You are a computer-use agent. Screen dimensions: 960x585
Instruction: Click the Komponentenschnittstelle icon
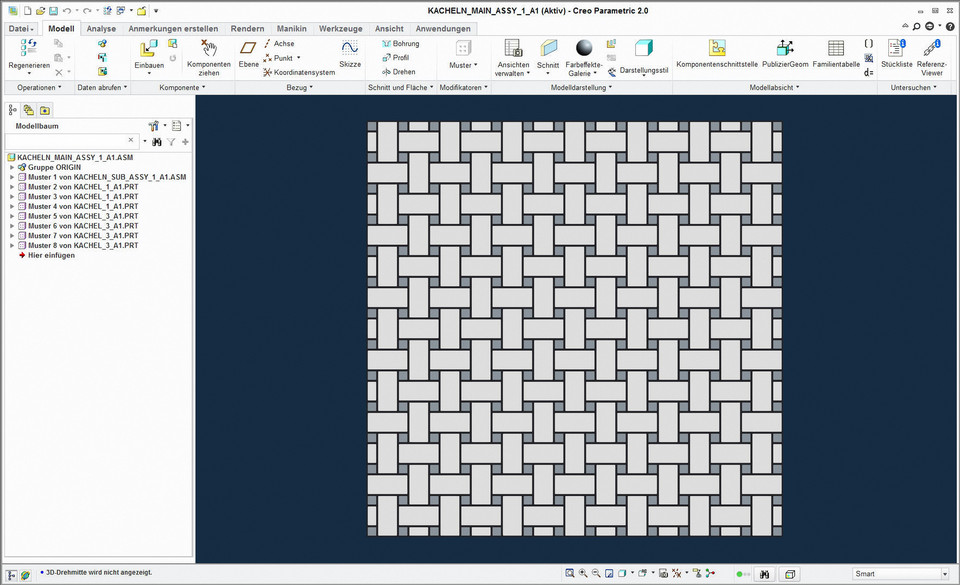tap(717, 49)
